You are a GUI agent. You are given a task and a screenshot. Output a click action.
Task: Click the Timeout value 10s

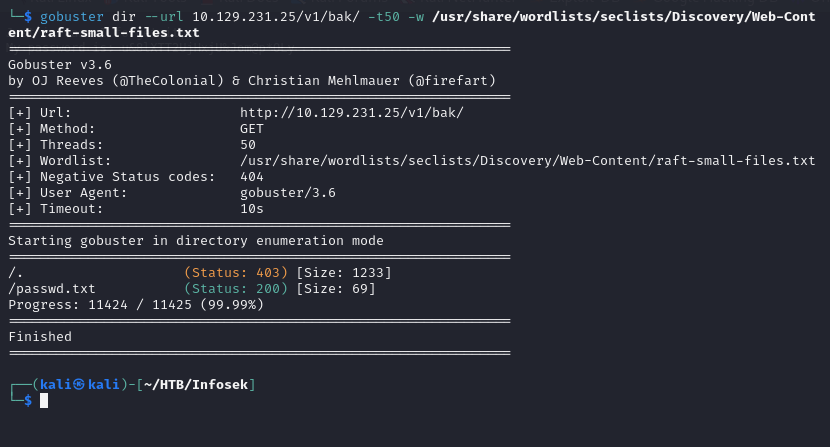point(251,209)
